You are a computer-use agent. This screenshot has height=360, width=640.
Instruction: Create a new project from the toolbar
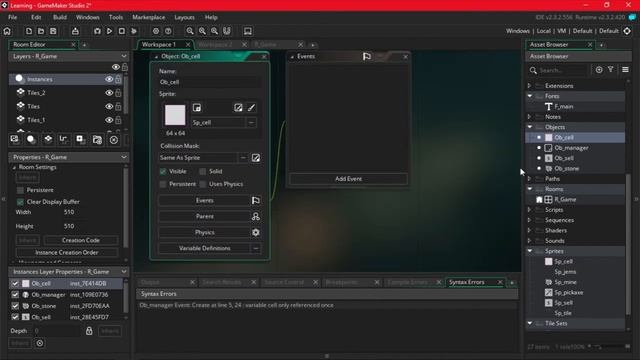(29, 31)
